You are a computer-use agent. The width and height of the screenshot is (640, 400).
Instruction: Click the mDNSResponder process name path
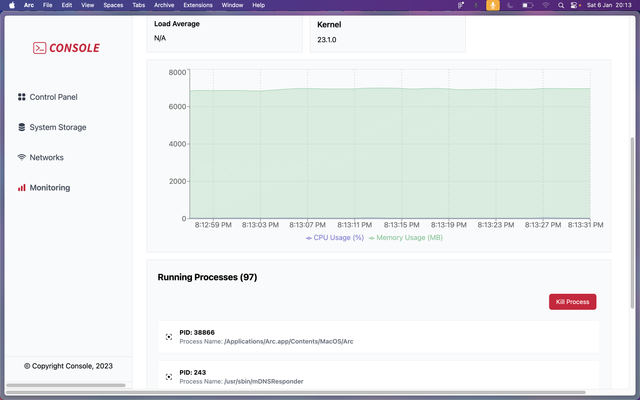click(264, 382)
